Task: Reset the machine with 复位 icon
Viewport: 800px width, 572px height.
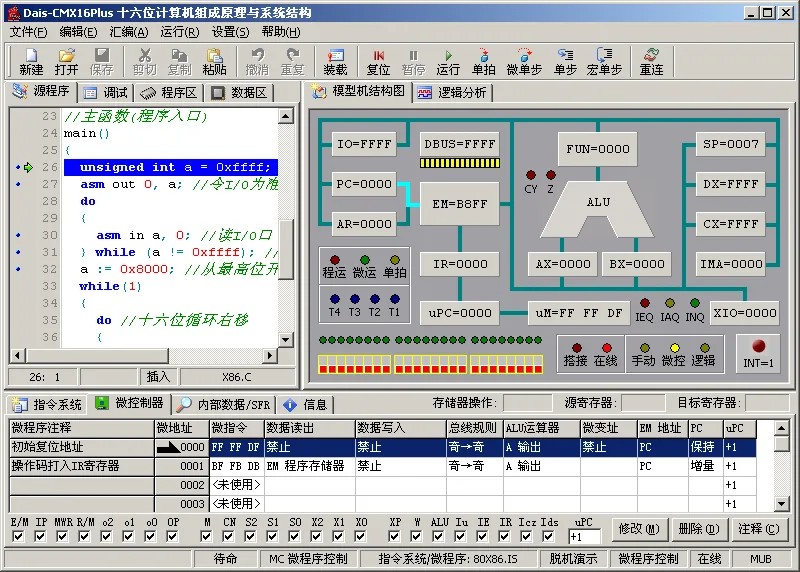Action: 378,61
